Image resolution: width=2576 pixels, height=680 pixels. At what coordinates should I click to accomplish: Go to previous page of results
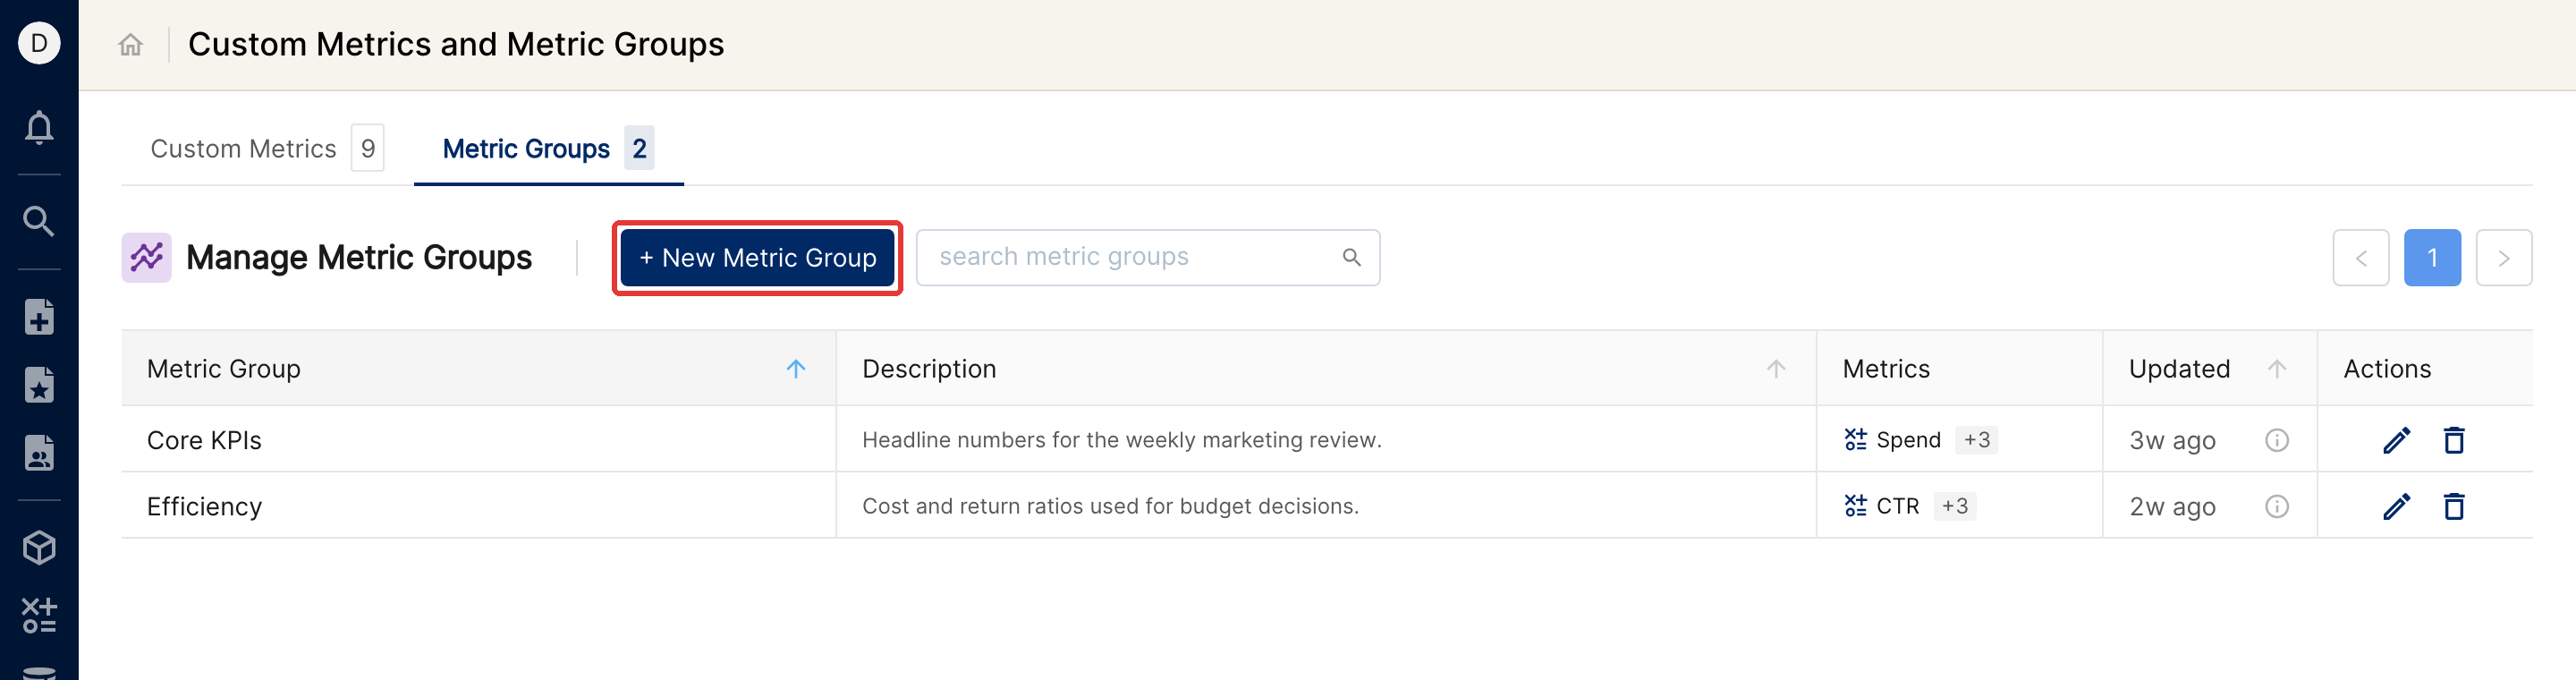pos(2361,258)
